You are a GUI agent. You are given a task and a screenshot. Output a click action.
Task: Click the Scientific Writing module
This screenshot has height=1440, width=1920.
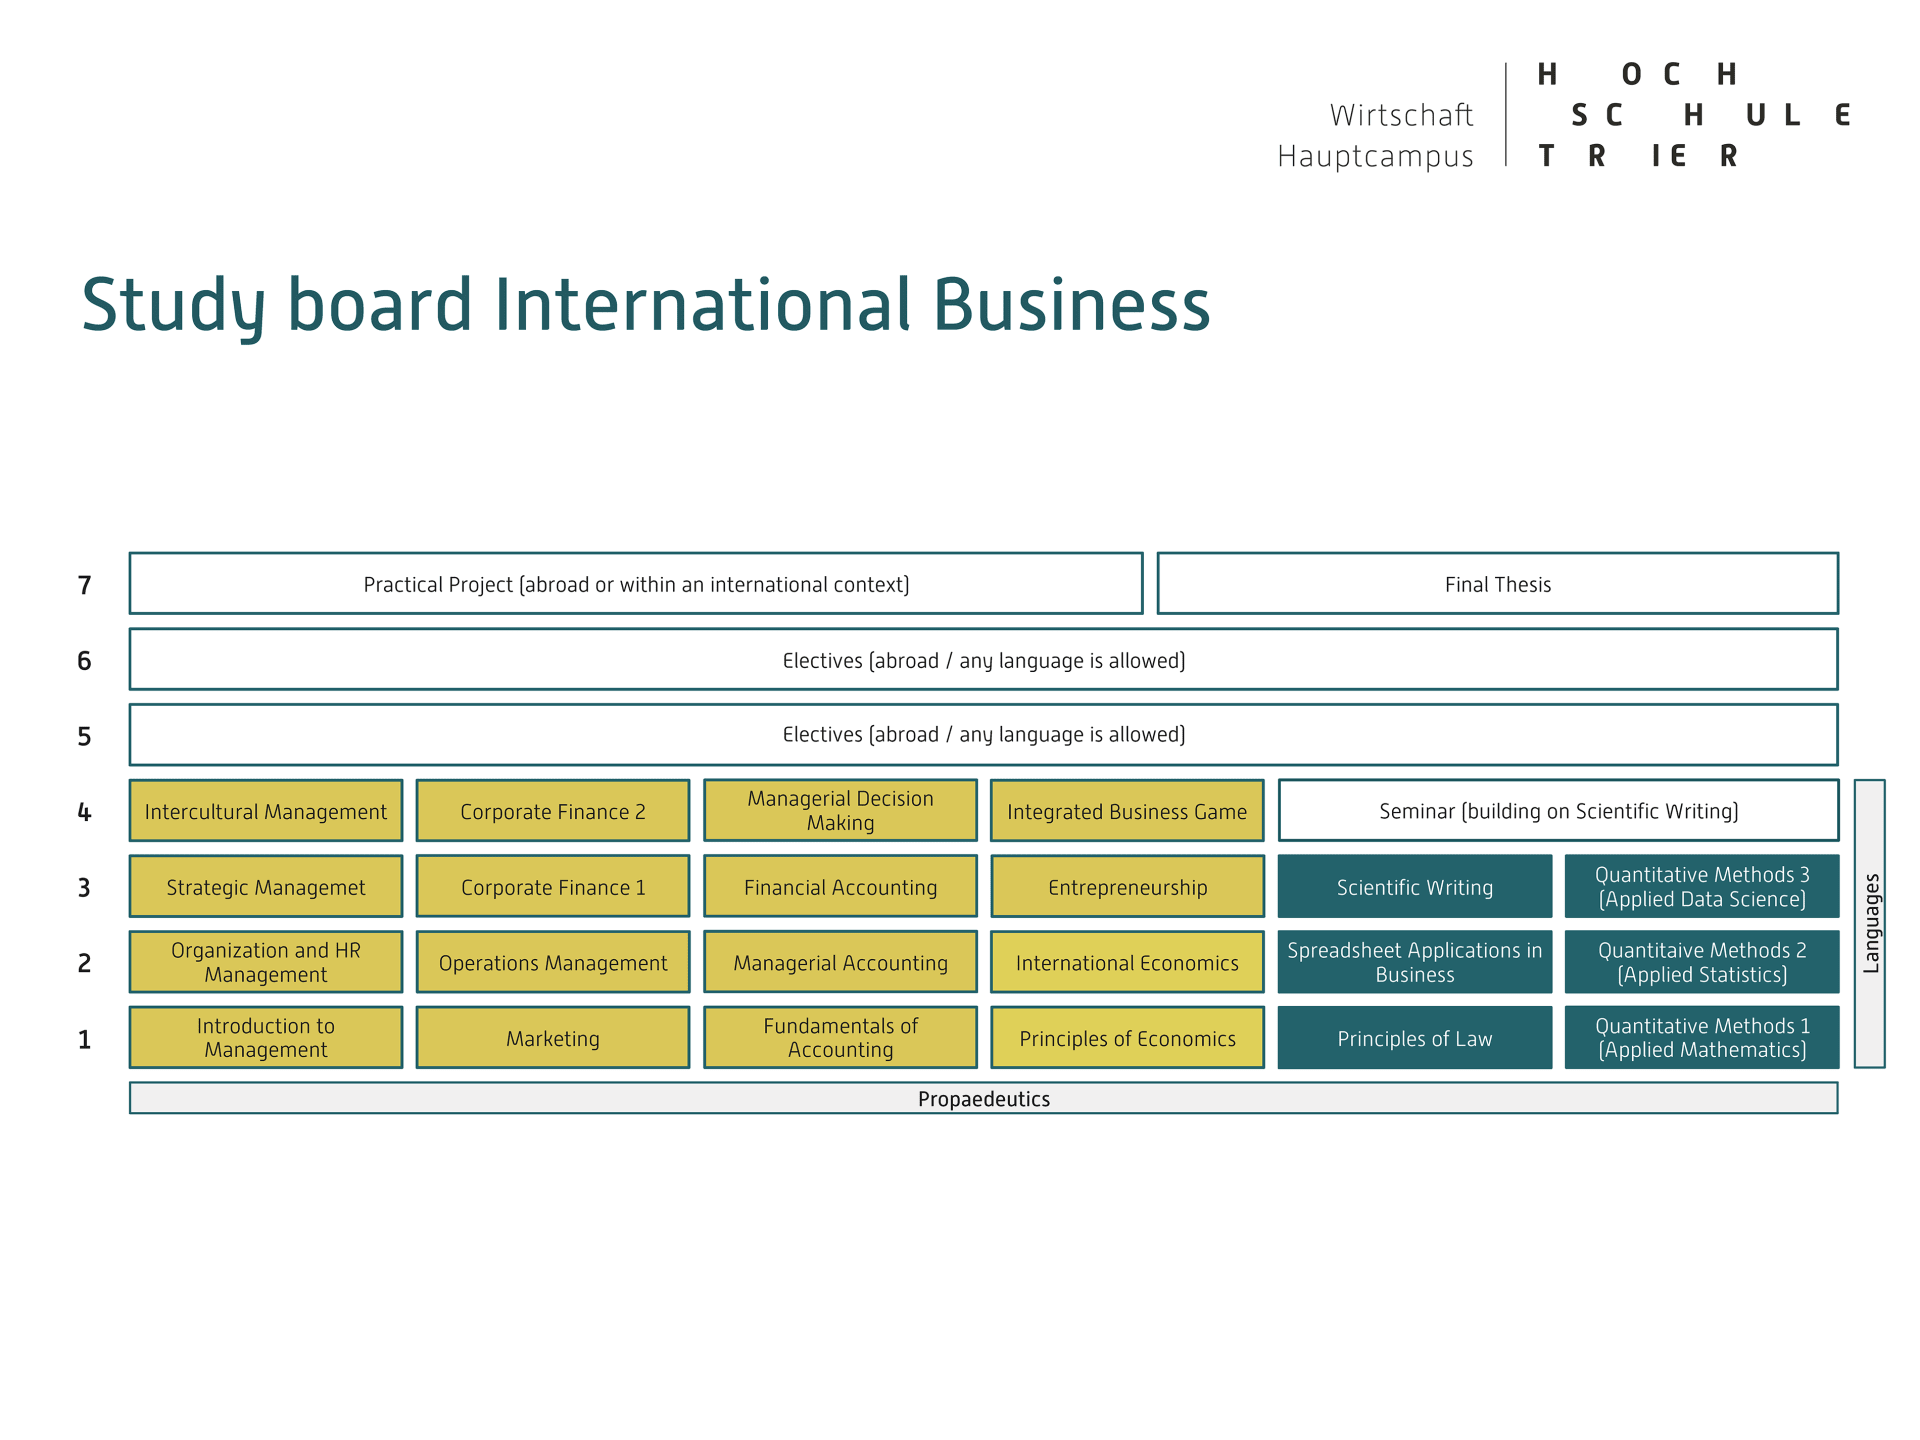(x=1414, y=887)
